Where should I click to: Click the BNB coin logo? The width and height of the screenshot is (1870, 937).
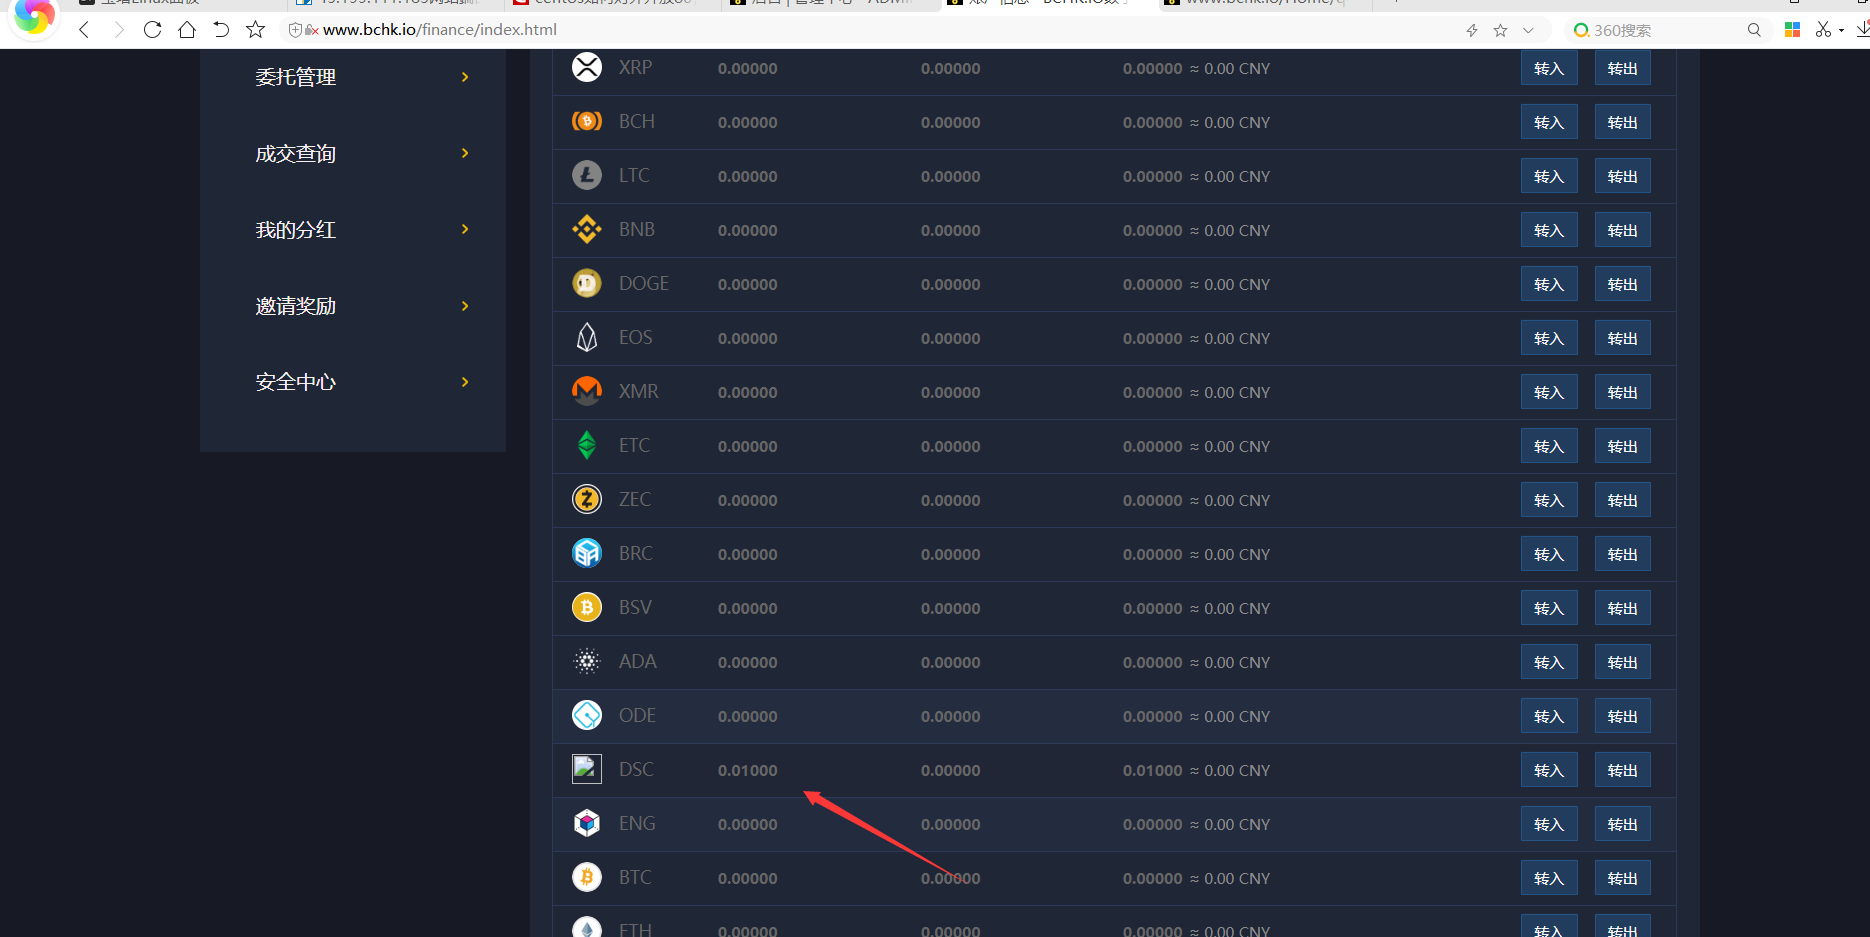click(x=587, y=230)
